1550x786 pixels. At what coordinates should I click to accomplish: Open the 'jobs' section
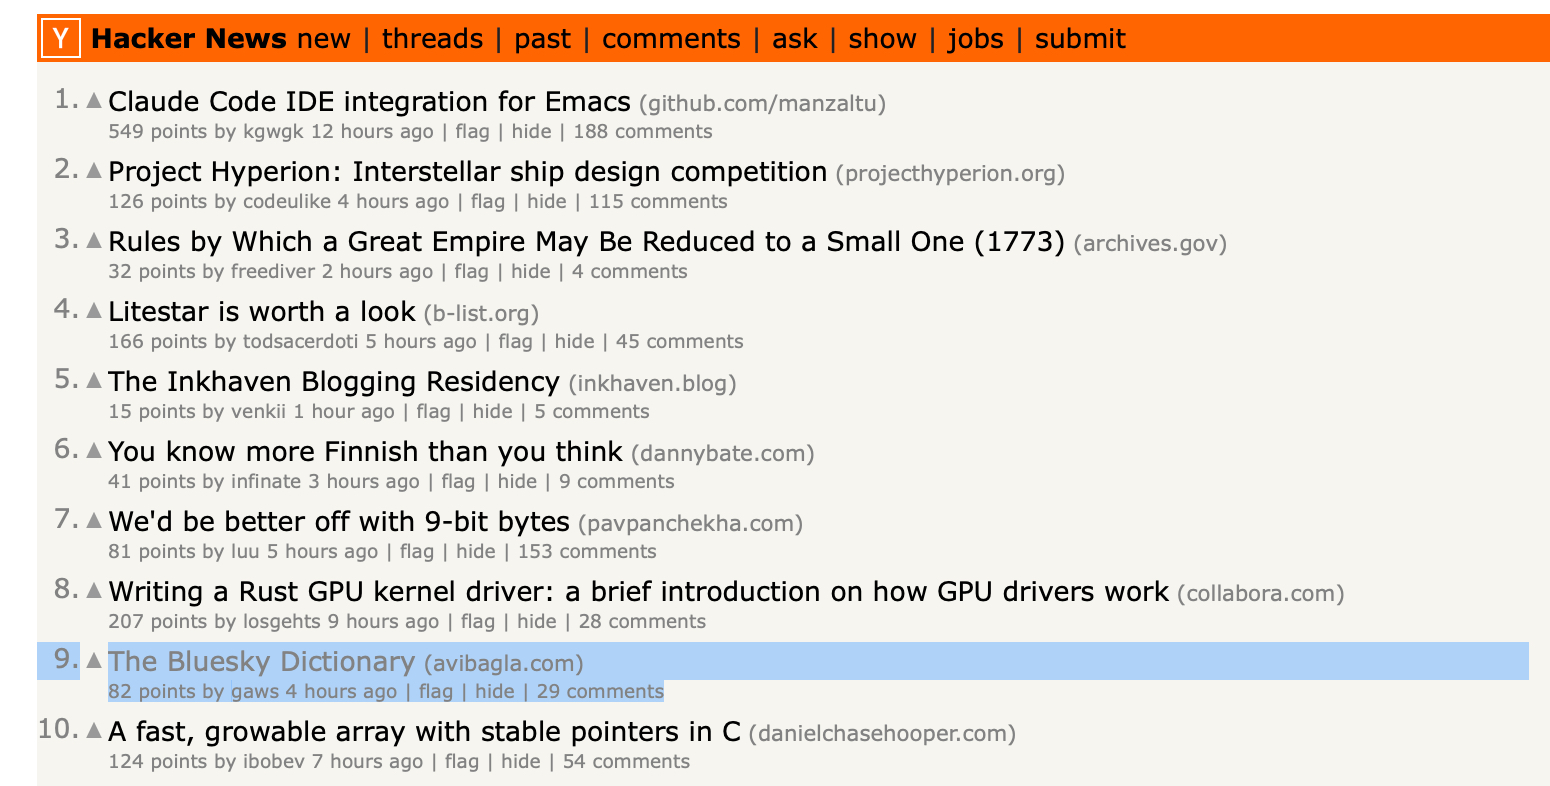pos(975,39)
